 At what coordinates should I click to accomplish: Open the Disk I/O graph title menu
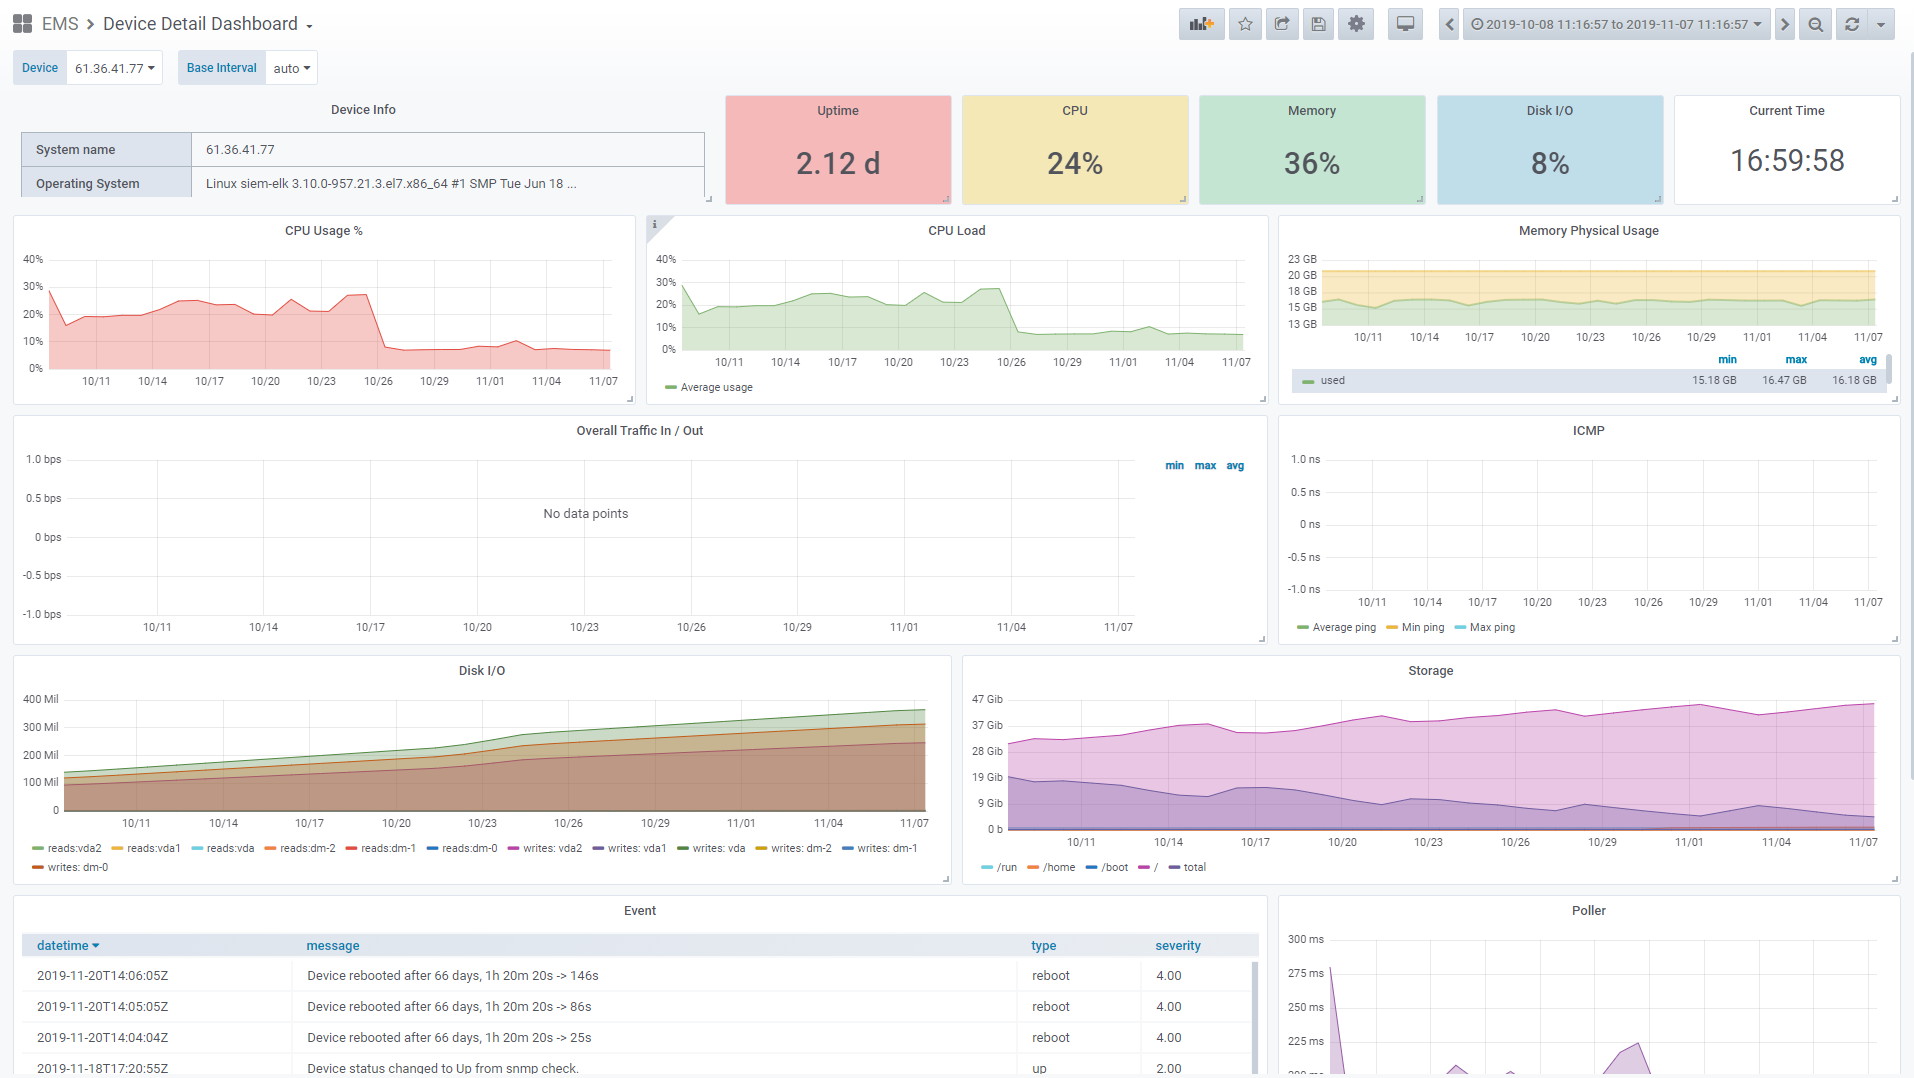(x=482, y=671)
